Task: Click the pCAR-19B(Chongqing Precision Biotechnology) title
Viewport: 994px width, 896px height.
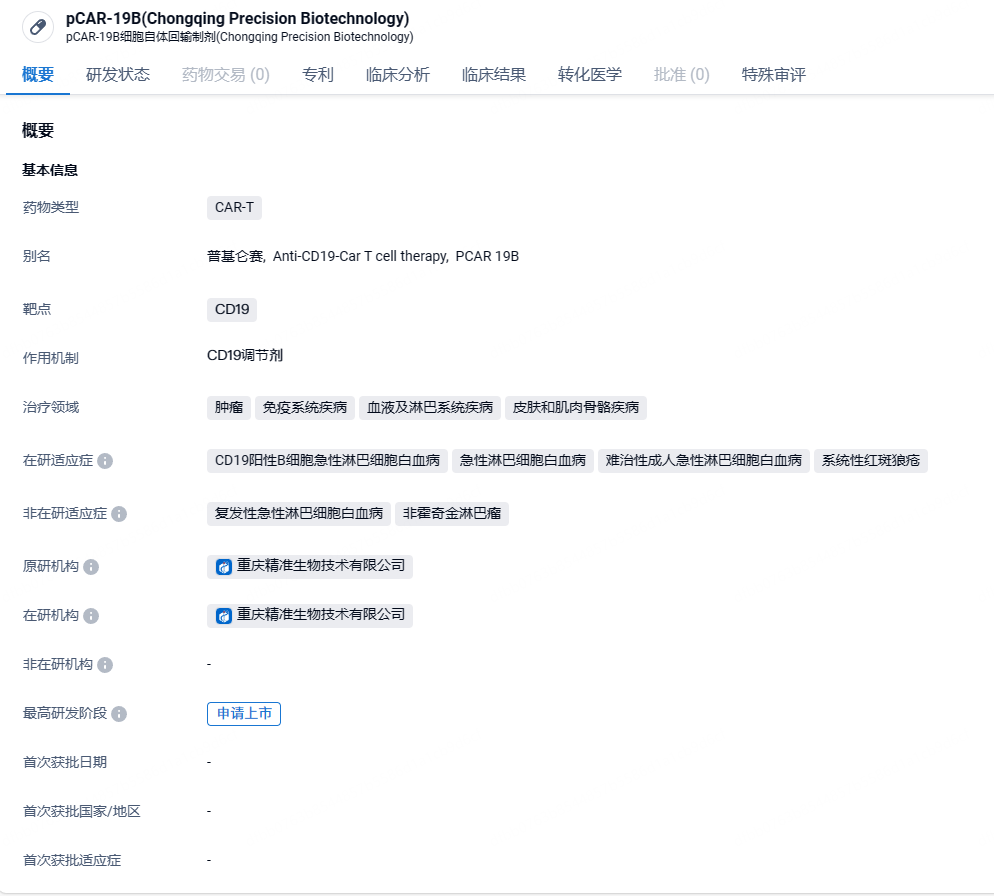Action: [x=238, y=18]
